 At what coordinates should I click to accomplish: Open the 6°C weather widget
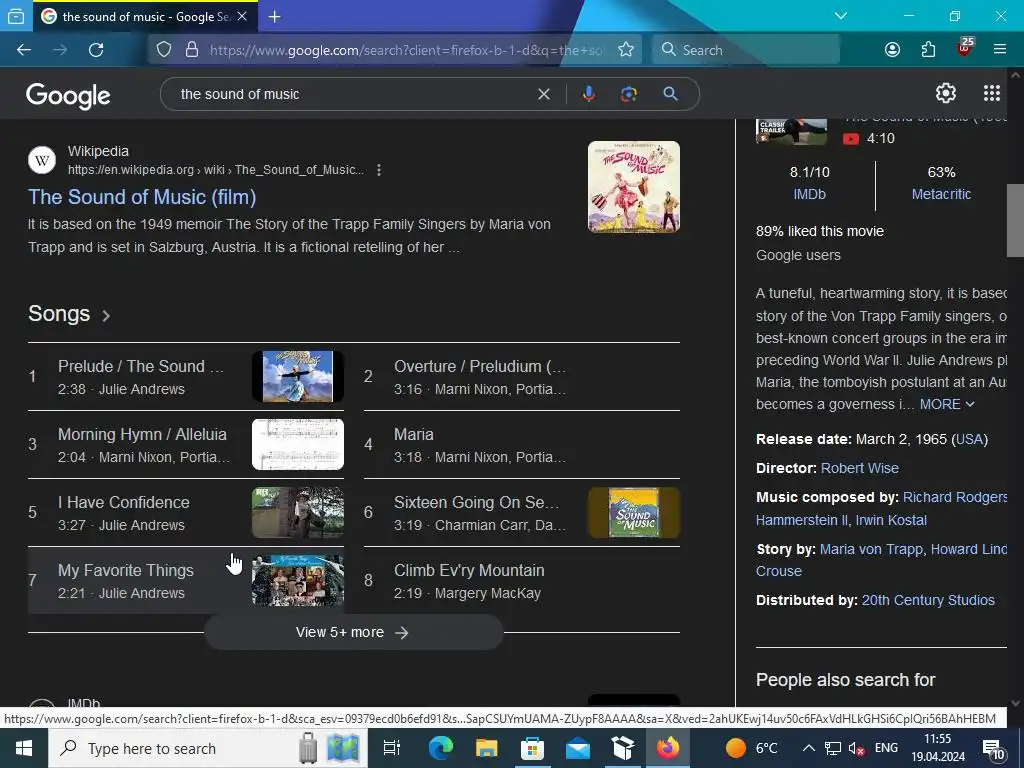(752, 748)
